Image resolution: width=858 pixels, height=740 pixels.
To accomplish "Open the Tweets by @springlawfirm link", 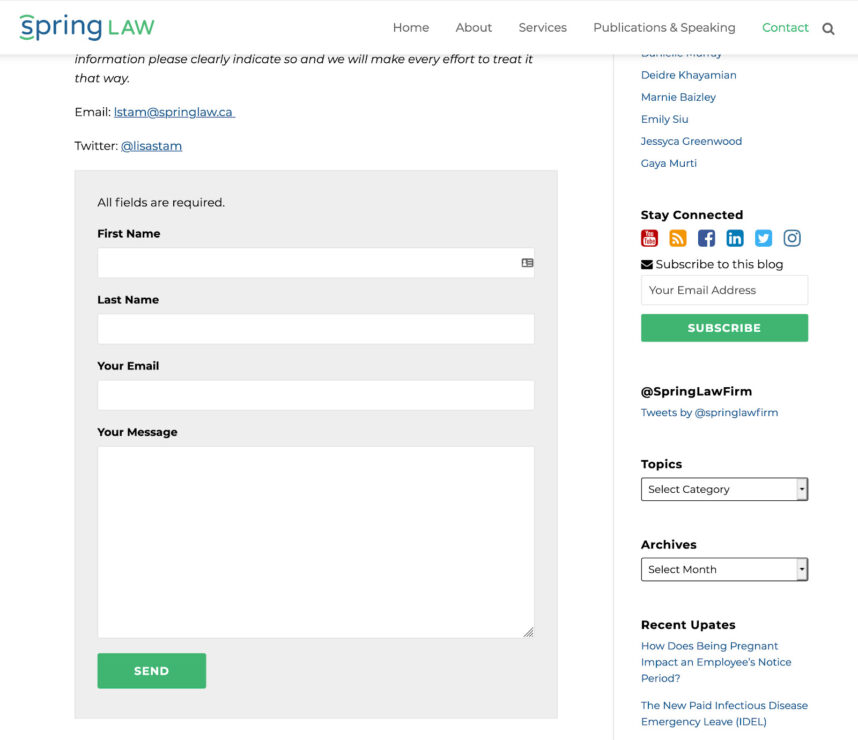I will (x=709, y=413).
